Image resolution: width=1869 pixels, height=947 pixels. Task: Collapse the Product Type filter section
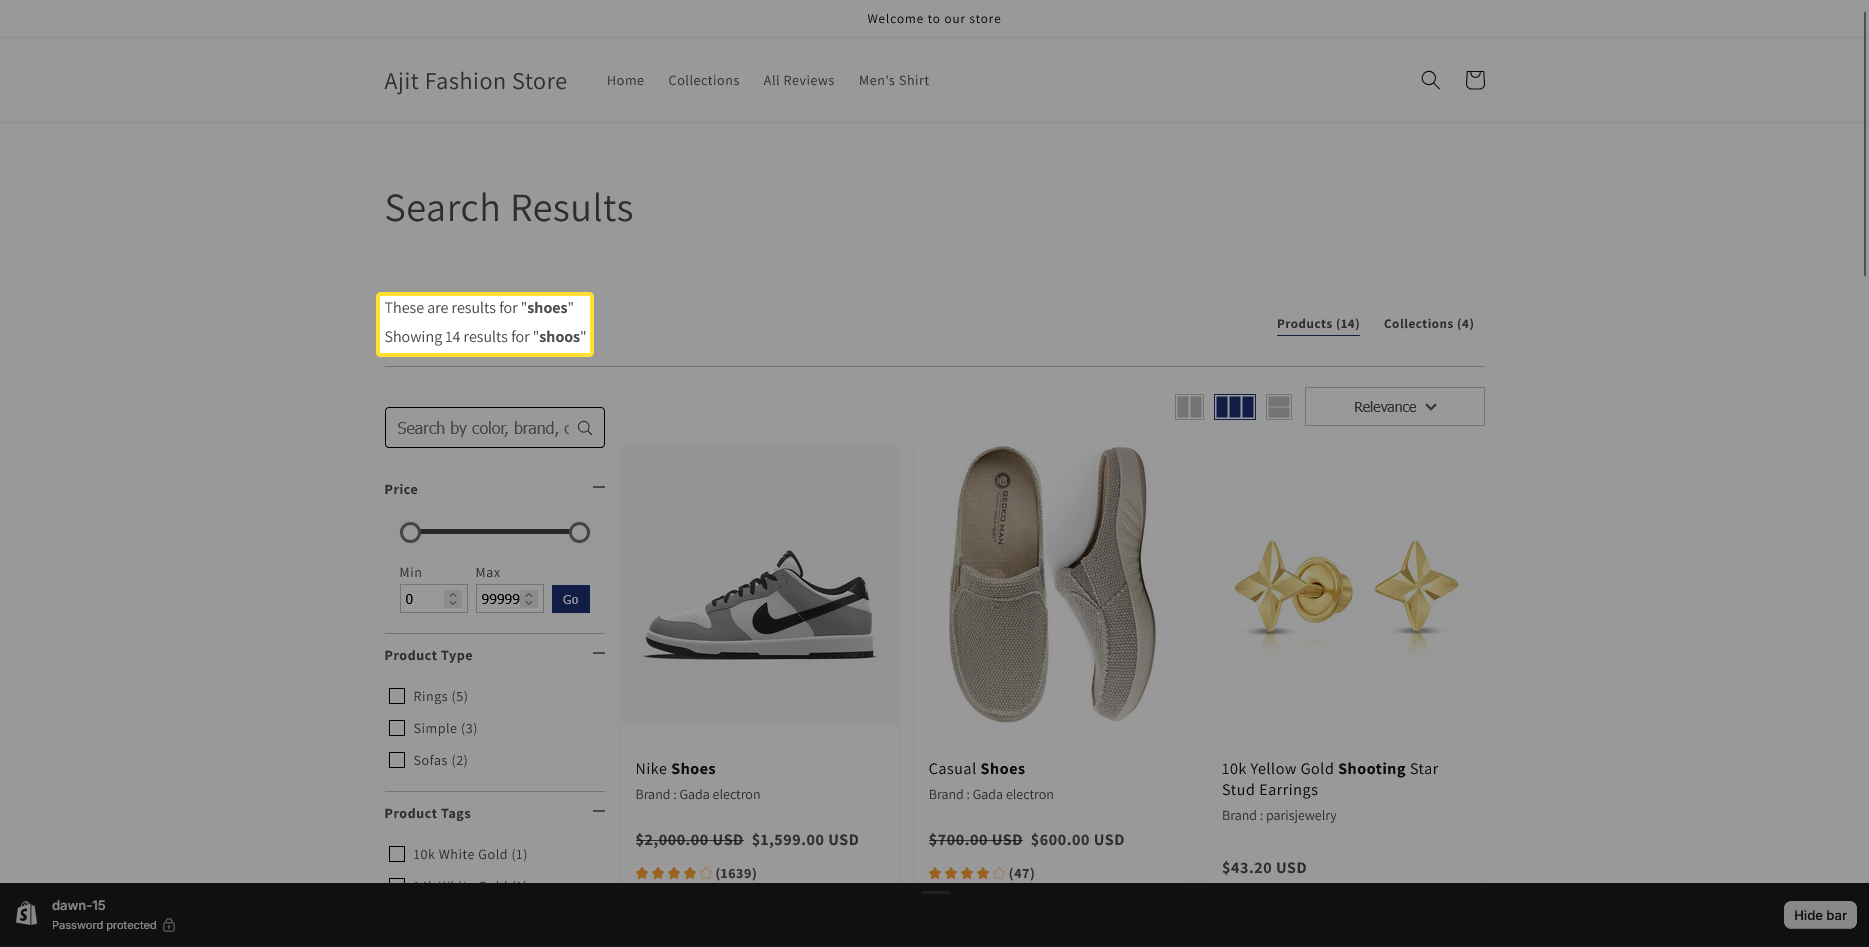[x=598, y=653]
